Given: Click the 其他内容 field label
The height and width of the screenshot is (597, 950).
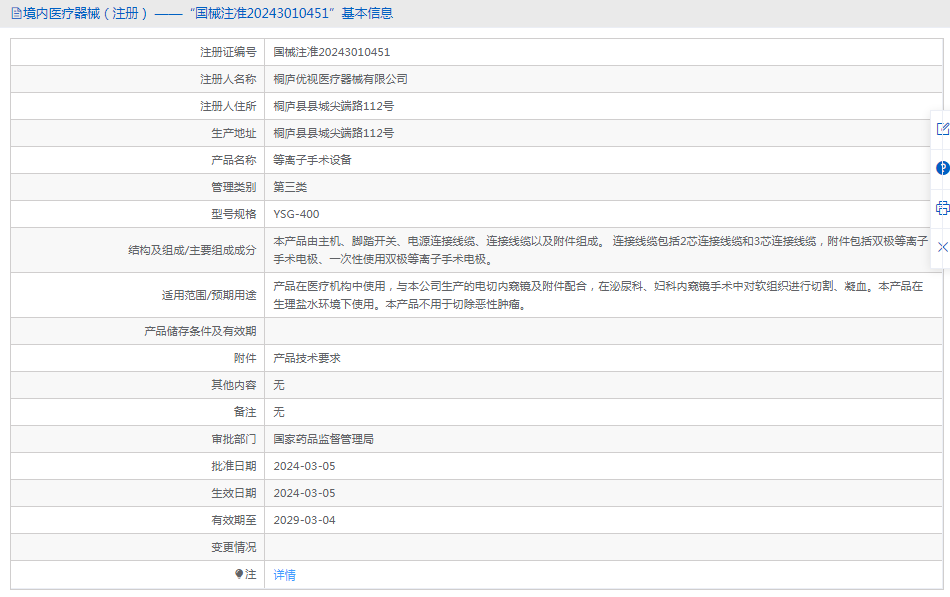Looking at the screenshot, I should 234,385.
